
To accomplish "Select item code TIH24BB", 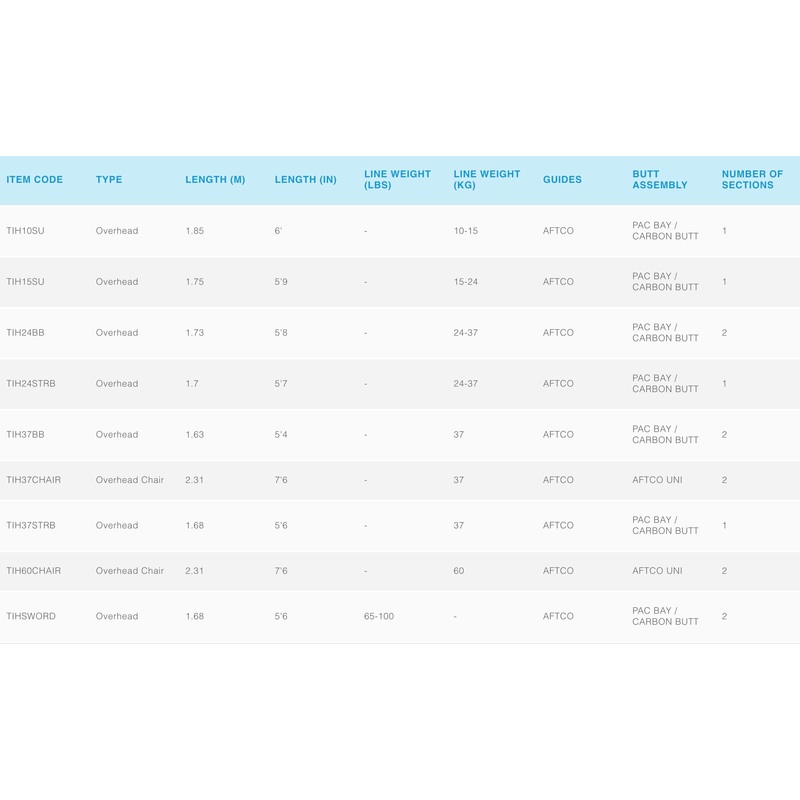I will (x=25, y=333).
